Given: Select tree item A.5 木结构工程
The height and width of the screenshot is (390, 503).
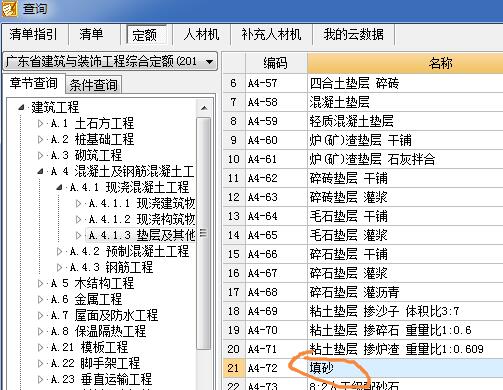Looking at the screenshot, I should (x=92, y=283).
